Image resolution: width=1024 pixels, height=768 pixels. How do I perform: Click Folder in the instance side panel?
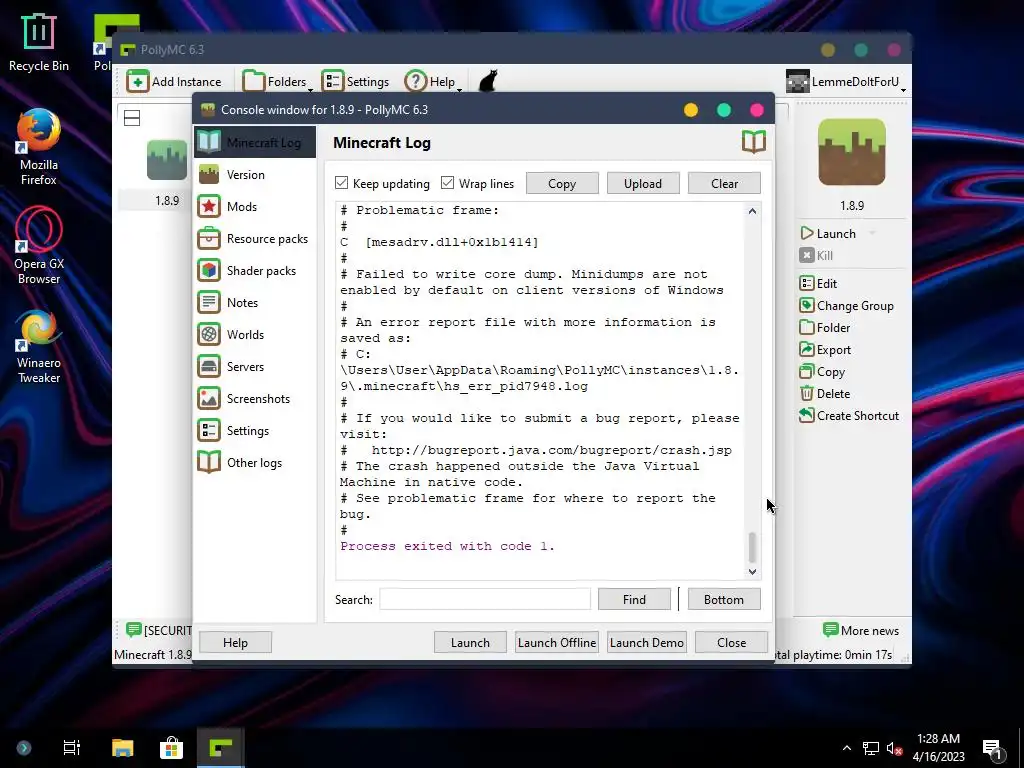click(x=825, y=328)
